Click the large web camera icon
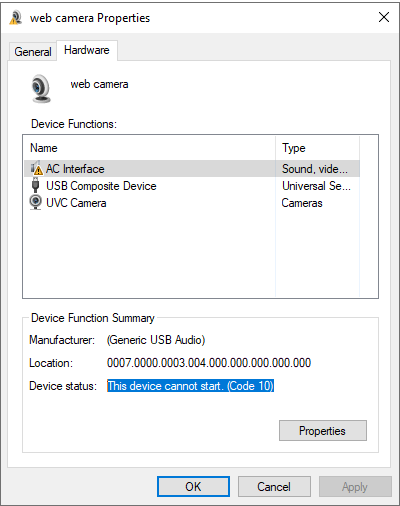This screenshot has width=400, height=506. [41, 88]
